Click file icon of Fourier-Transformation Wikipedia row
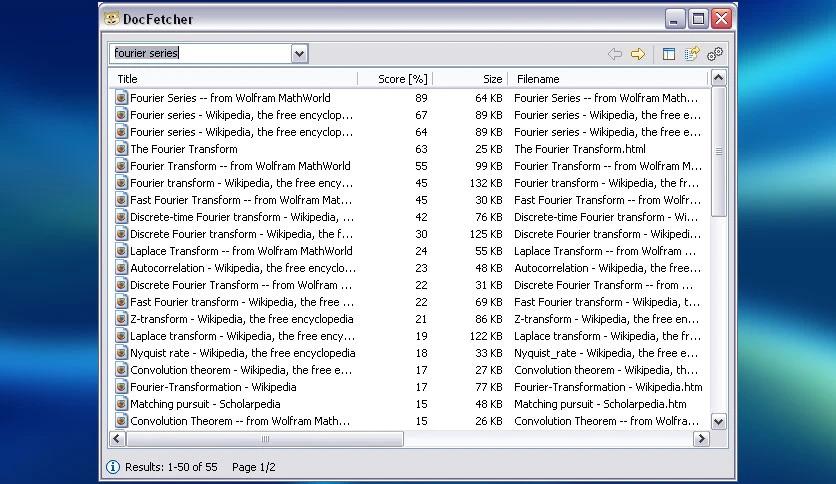This screenshot has width=836, height=484. [x=122, y=386]
